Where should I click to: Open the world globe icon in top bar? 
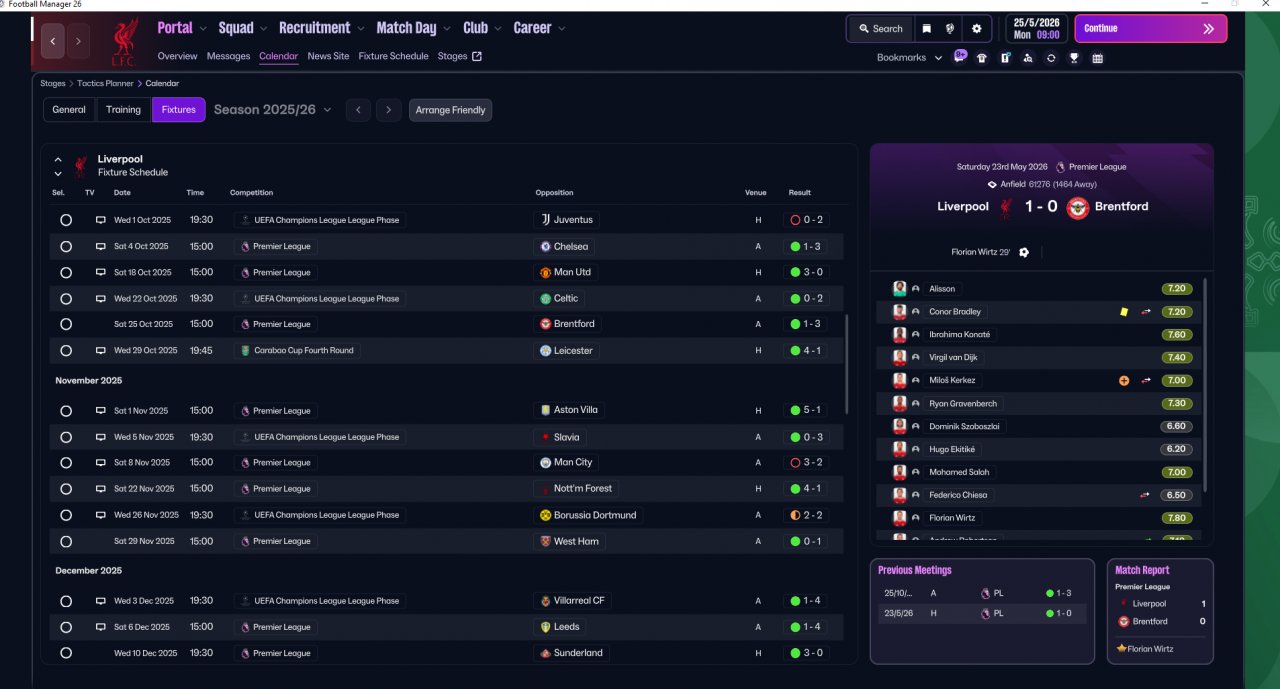point(950,29)
